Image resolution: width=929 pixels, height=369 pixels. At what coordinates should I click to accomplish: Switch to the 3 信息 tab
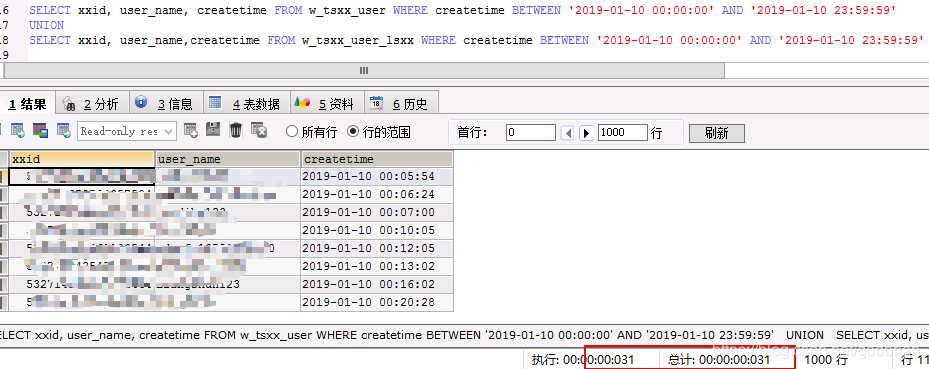click(x=166, y=104)
